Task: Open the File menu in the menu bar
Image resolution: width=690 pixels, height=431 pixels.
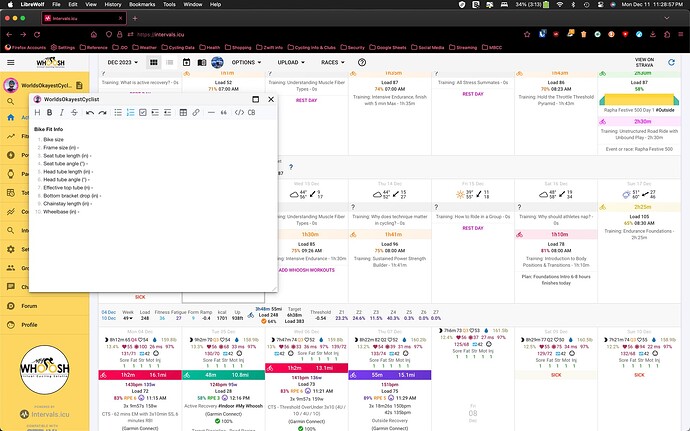Action: (56, 4)
